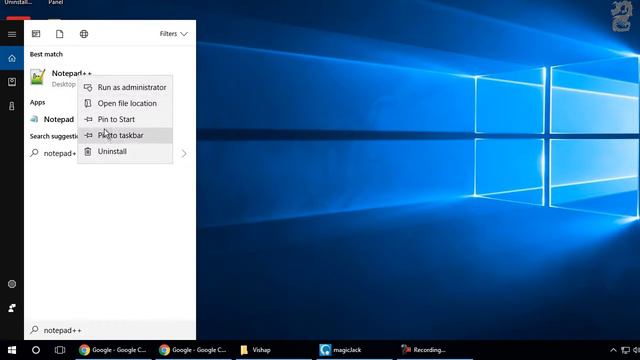Open the Vishap folder taskbar item
The height and width of the screenshot is (360, 640).
(x=273, y=350)
